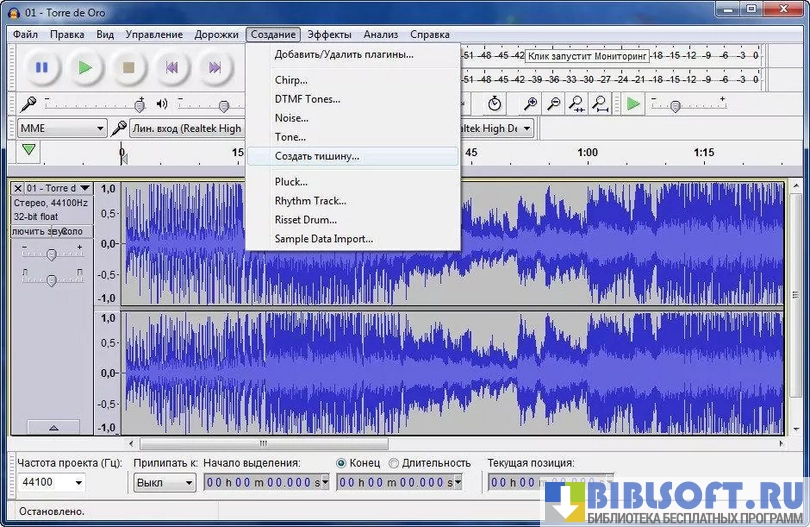The width and height of the screenshot is (810, 527).
Task: Toggle the Соло button on track
Action: coord(75,231)
